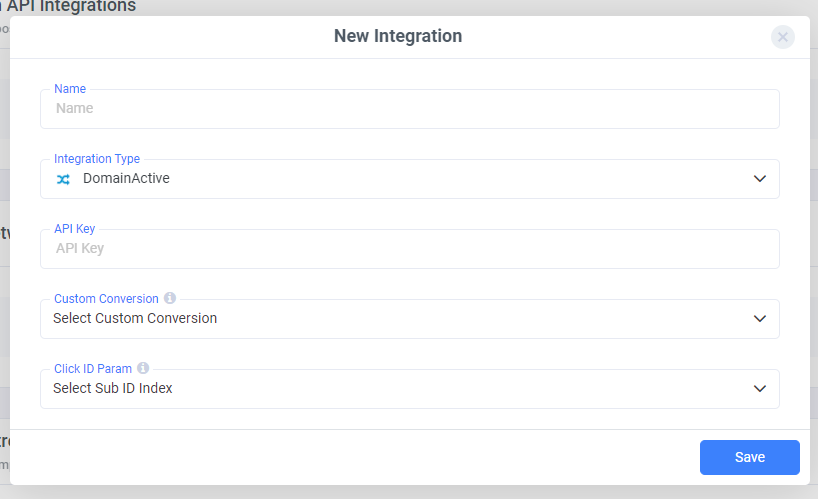818x499 pixels.
Task: Click the API Key field label
Action: pos(75,229)
